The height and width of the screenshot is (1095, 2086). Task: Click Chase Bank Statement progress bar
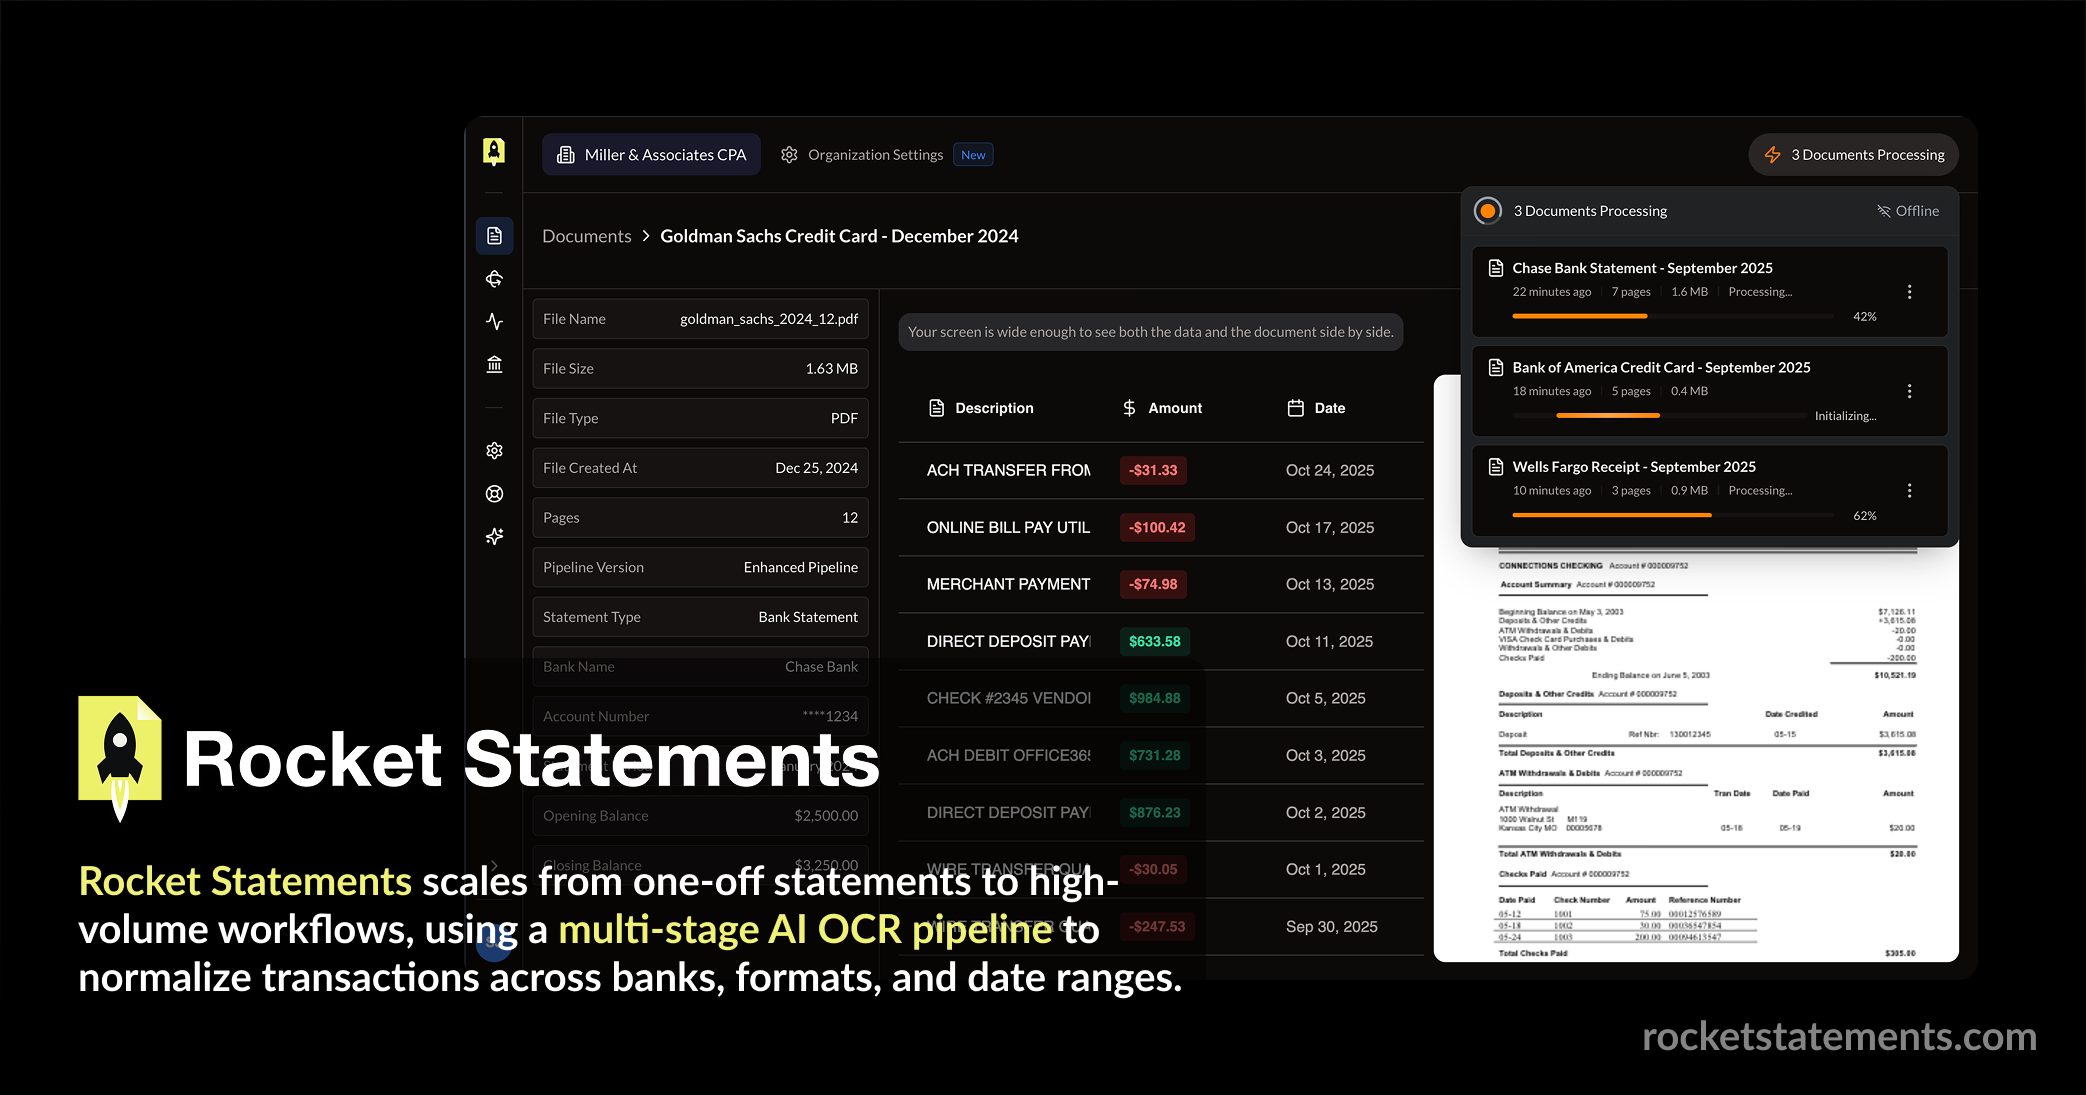[1674, 316]
